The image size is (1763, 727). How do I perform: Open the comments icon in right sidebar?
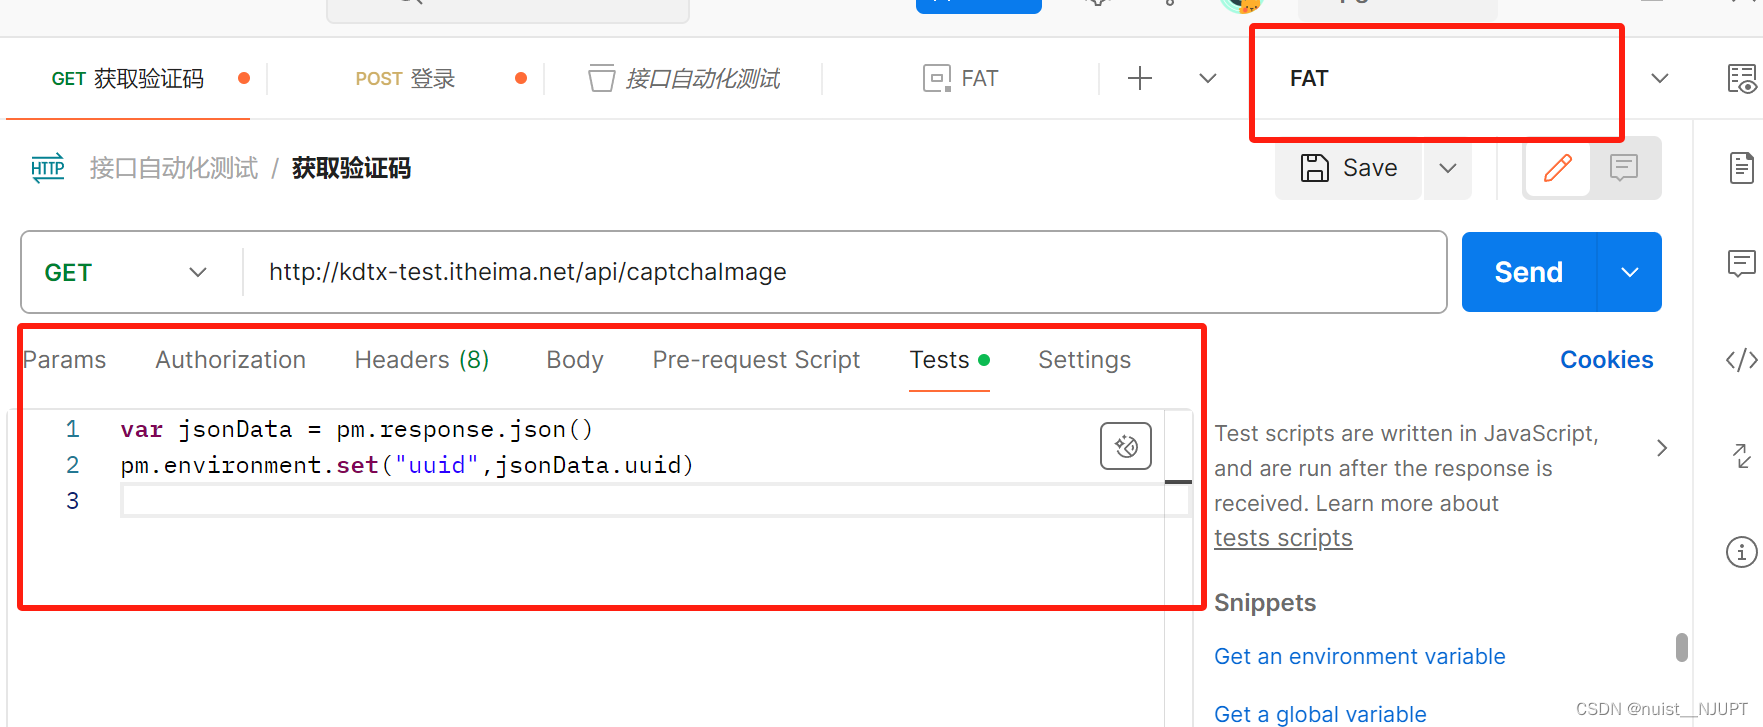(x=1741, y=263)
